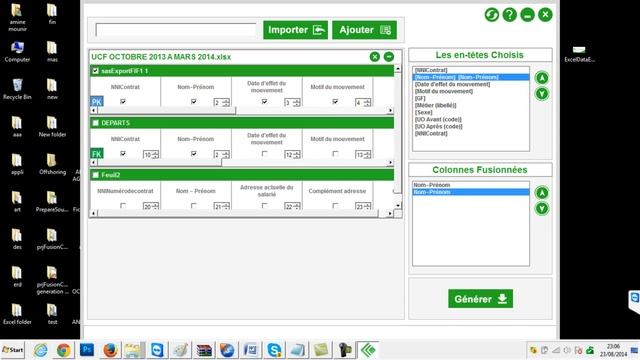Screen dimensions: 640x360
Task: Adjust the DEPARTS Date d'effet spinner showing 12
Action: [292, 155]
